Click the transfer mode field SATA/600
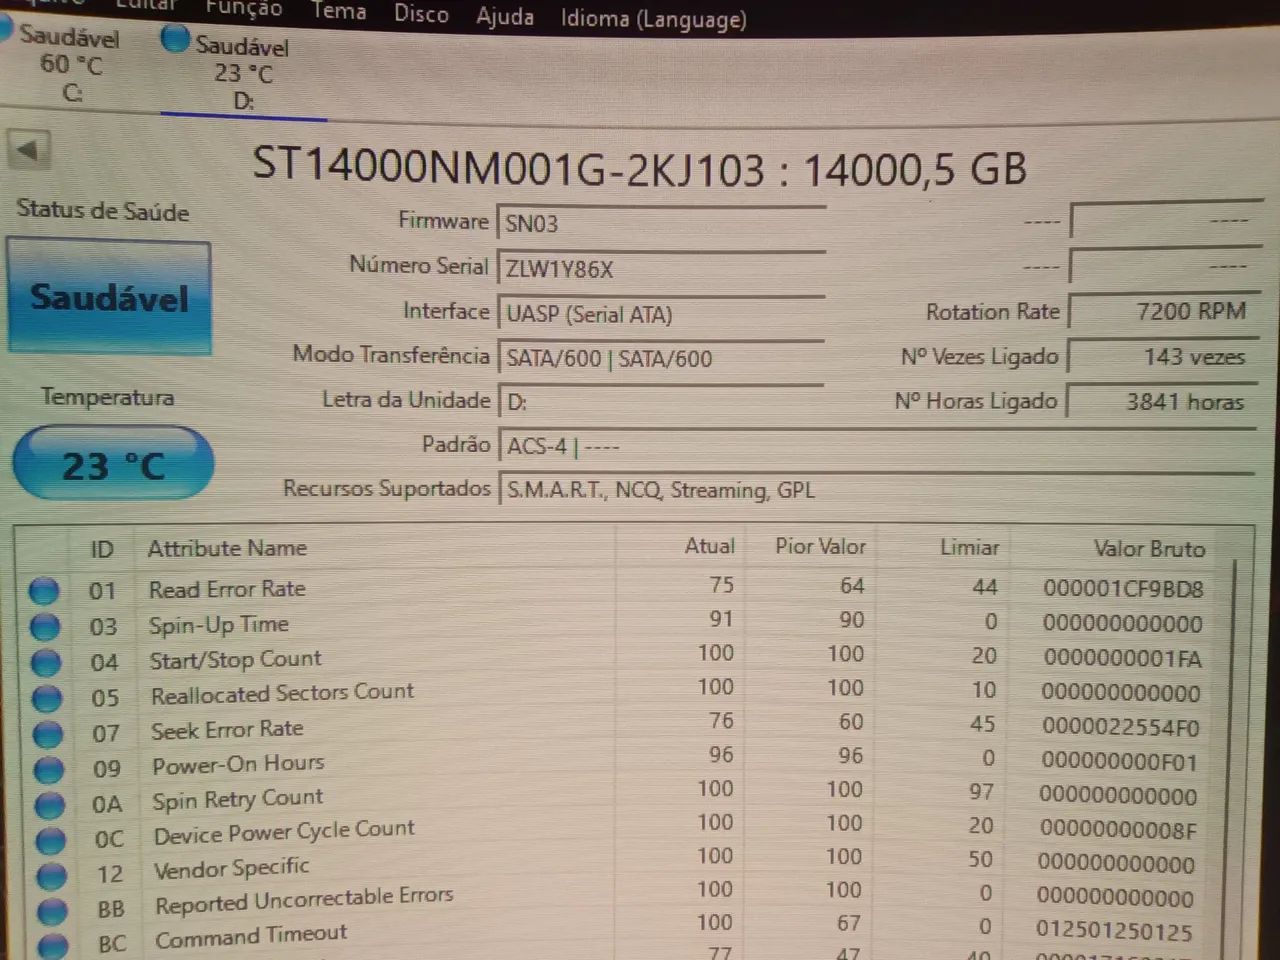Viewport: 1280px width, 960px height. (x=661, y=358)
